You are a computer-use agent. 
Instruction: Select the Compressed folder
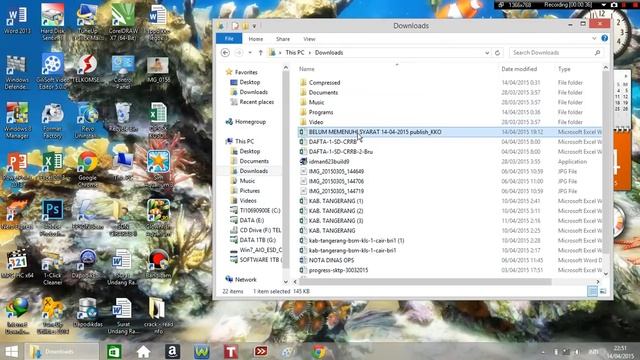pos(324,82)
